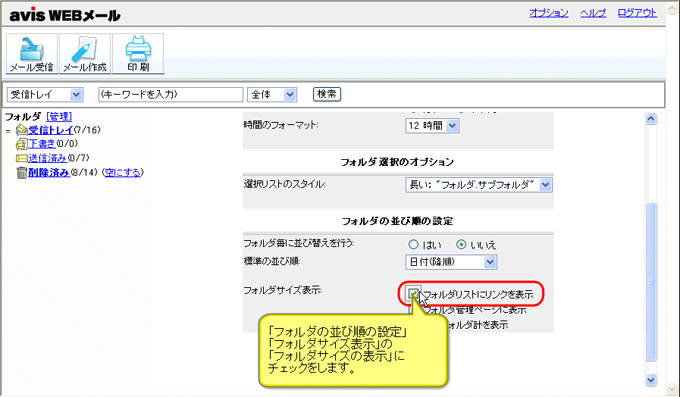Toggle フォルダリストにリンクを表示 checkbox
Screen dimensions: 680x397
pos(414,294)
